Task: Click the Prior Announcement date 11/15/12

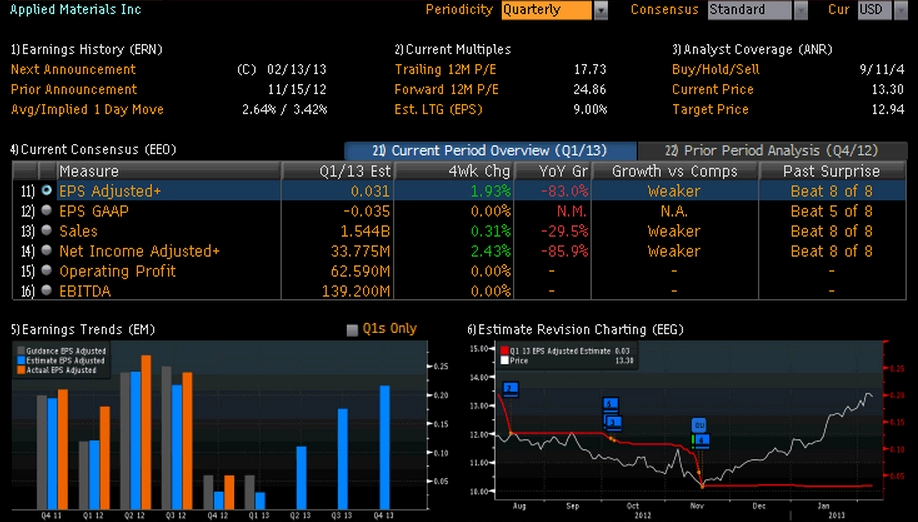Action: pyautogui.click(x=297, y=90)
